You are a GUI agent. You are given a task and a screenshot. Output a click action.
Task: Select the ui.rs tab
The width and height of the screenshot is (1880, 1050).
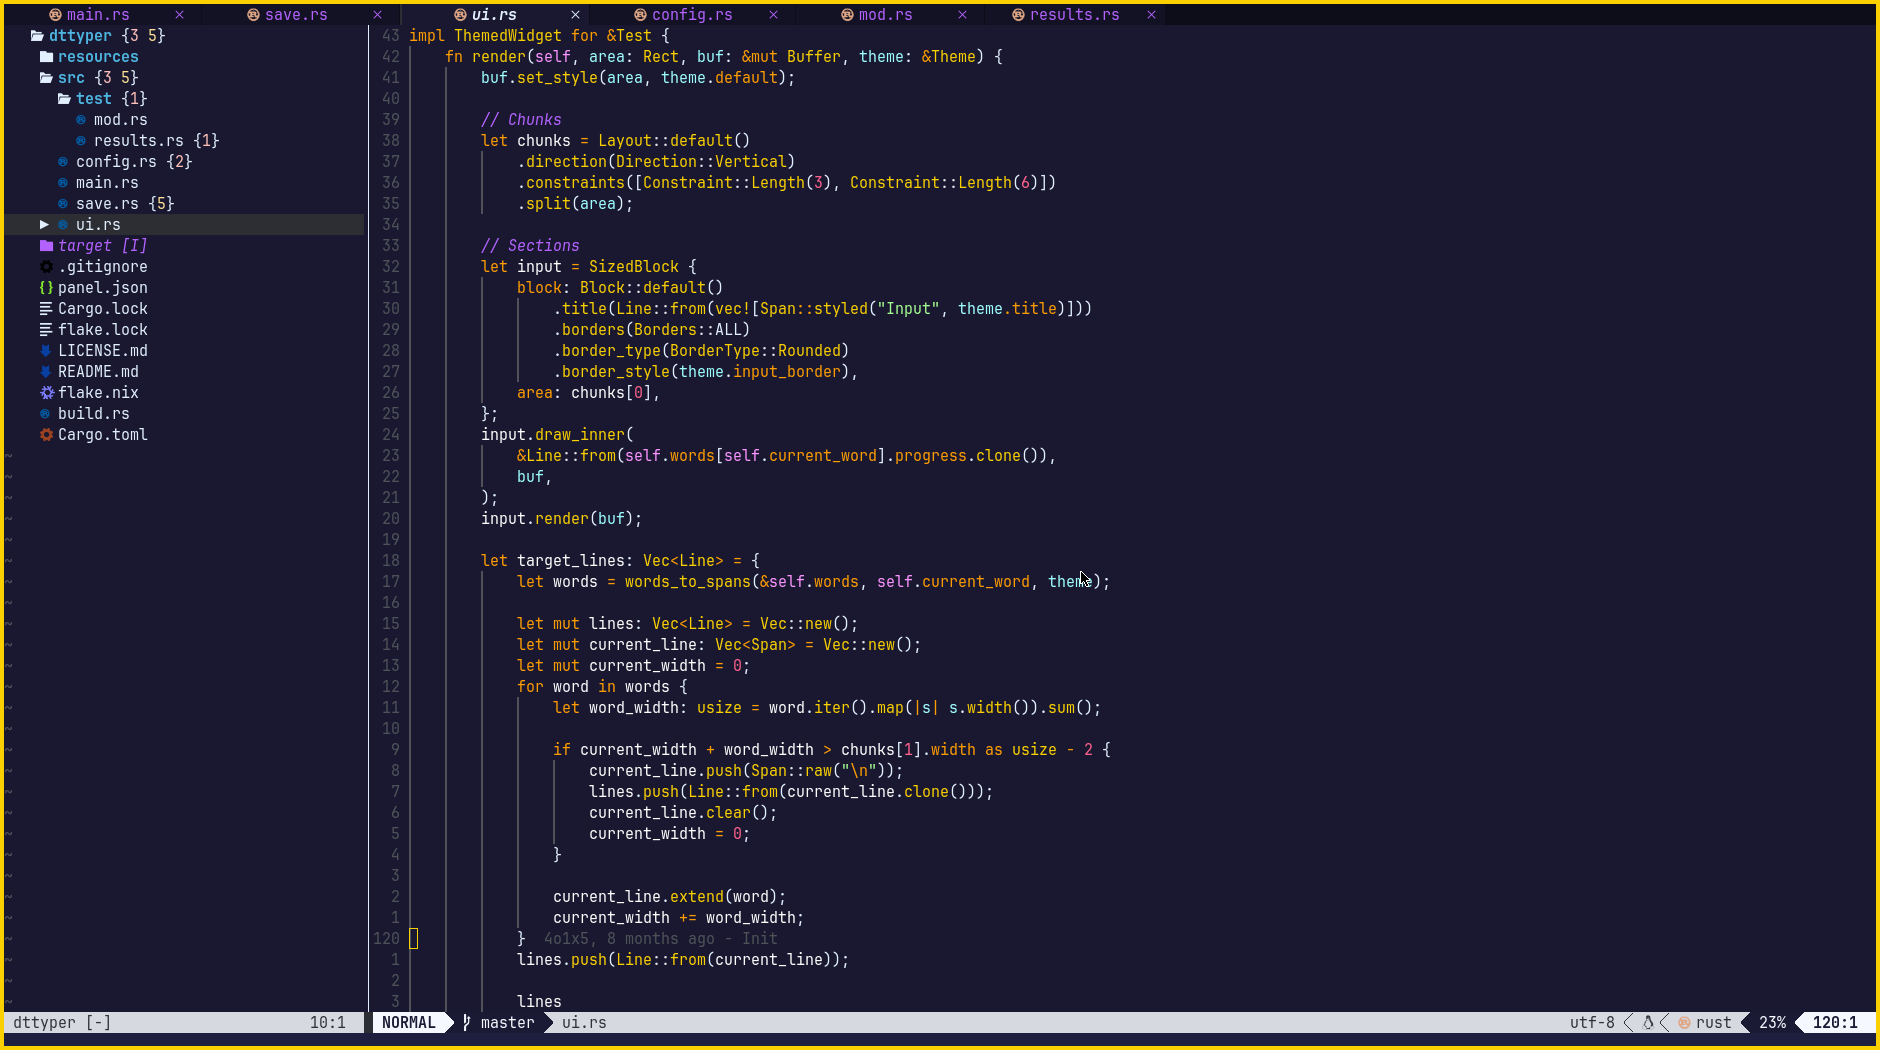tap(494, 15)
